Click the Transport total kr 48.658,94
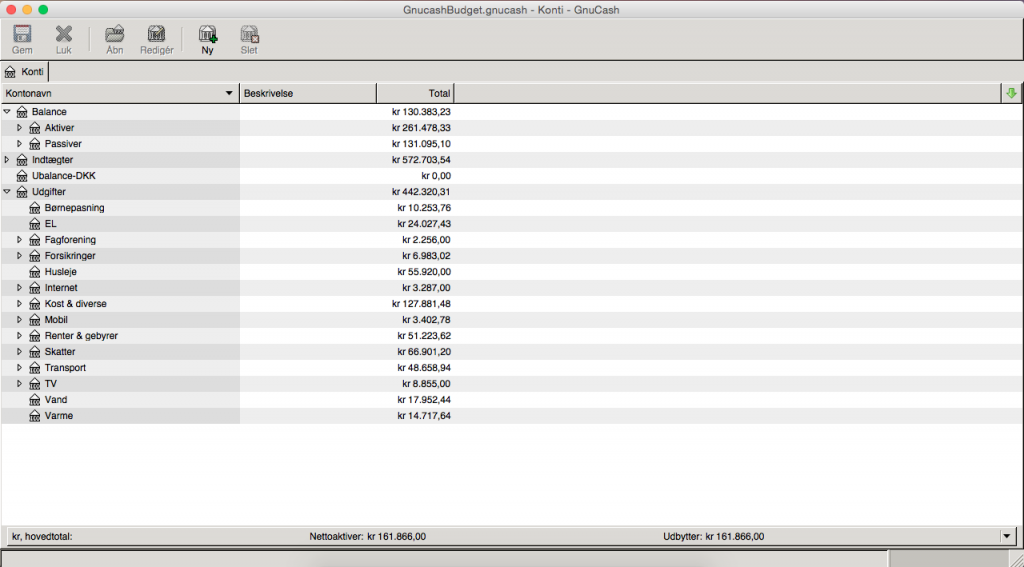Viewport: 1024px width, 567px height. click(424, 368)
